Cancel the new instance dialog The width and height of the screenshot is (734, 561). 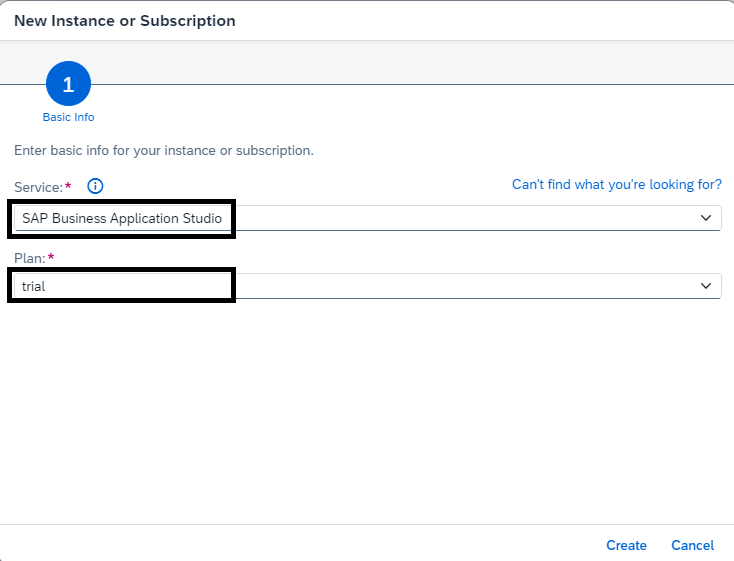tap(692, 545)
